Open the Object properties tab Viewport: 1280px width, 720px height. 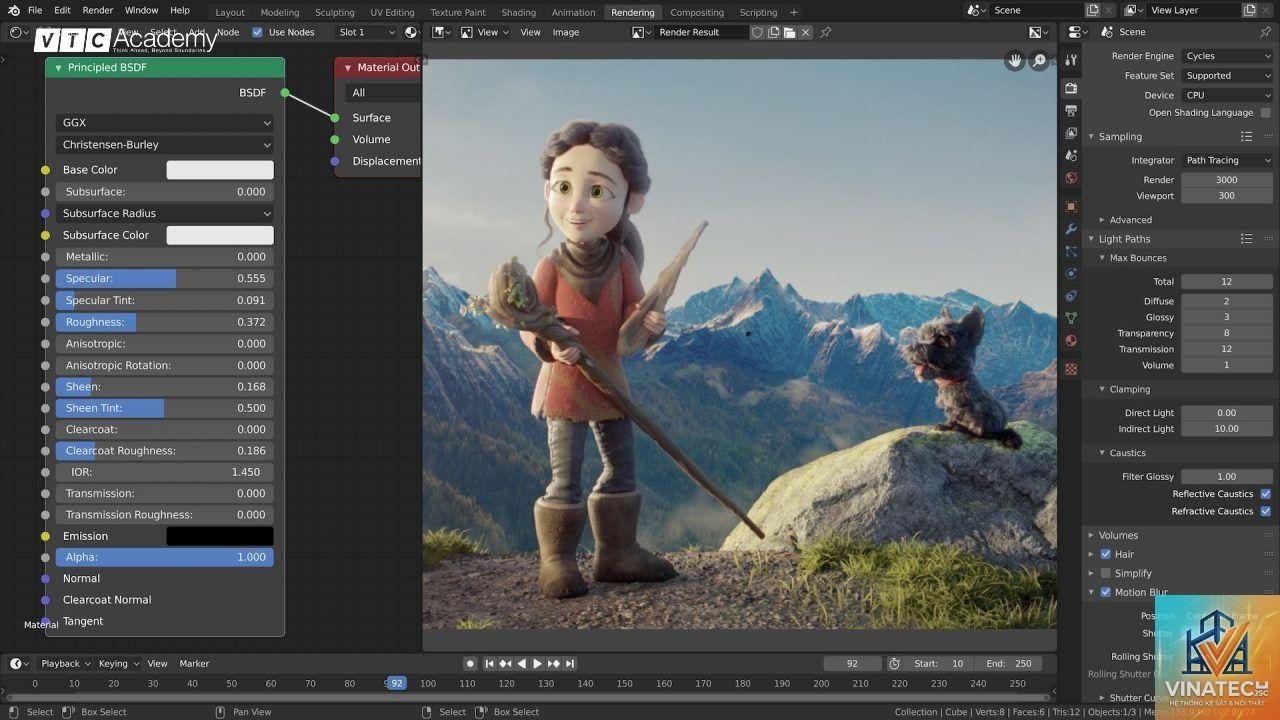click(x=1071, y=206)
